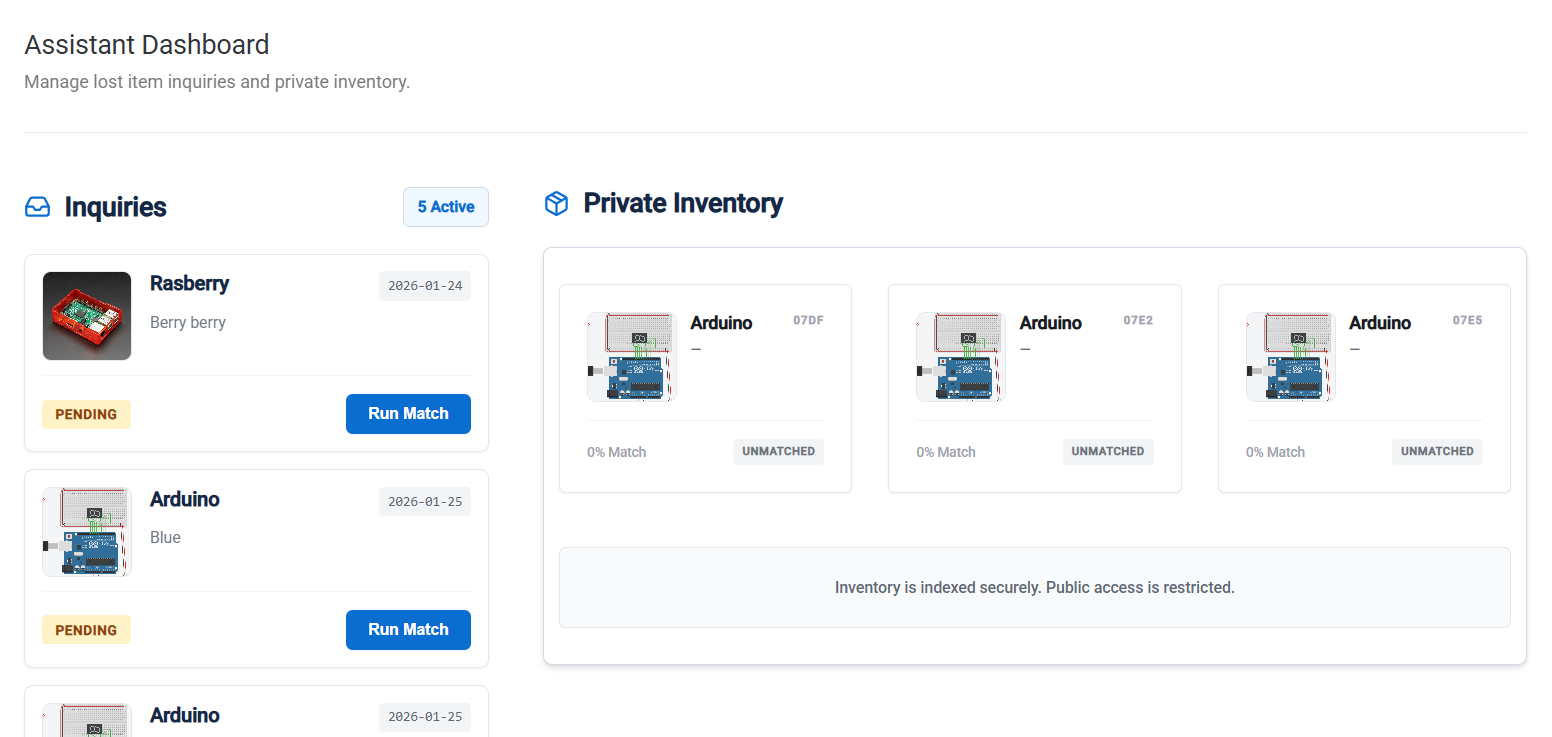Run Match for the Rasberry inquiry
The width and height of the screenshot is (1552, 737).
pyautogui.click(x=408, y=414)
